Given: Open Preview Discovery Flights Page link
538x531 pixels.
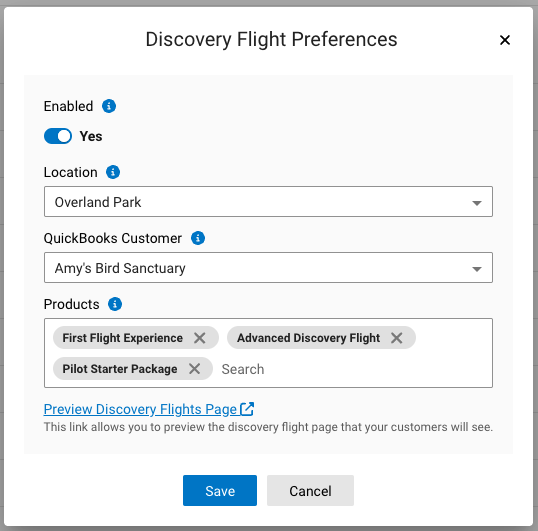Looking at the screenshot, I should click(140, 409).
